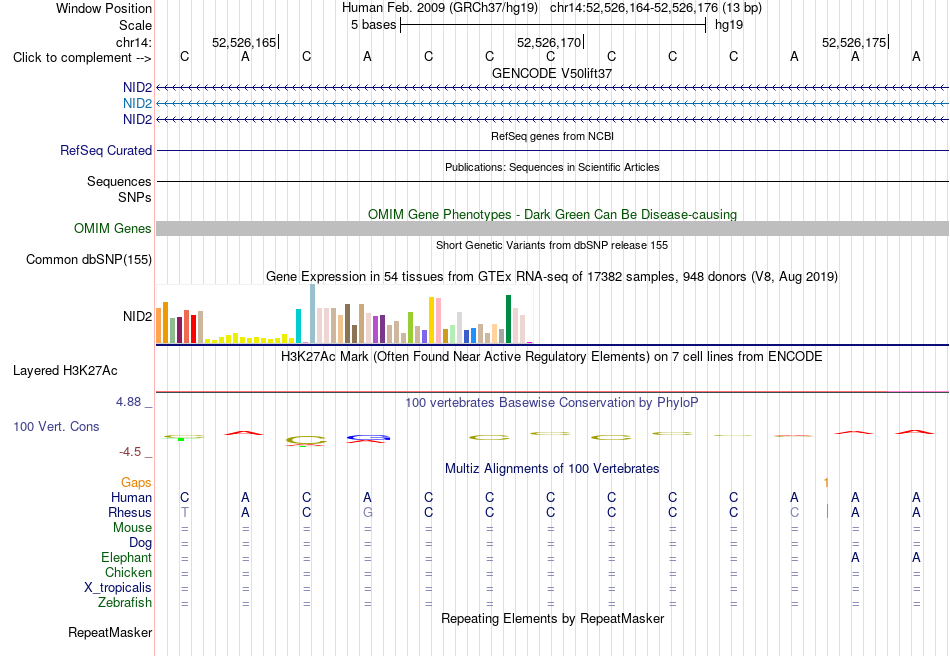Click the Sequences track label

(119, 181)
